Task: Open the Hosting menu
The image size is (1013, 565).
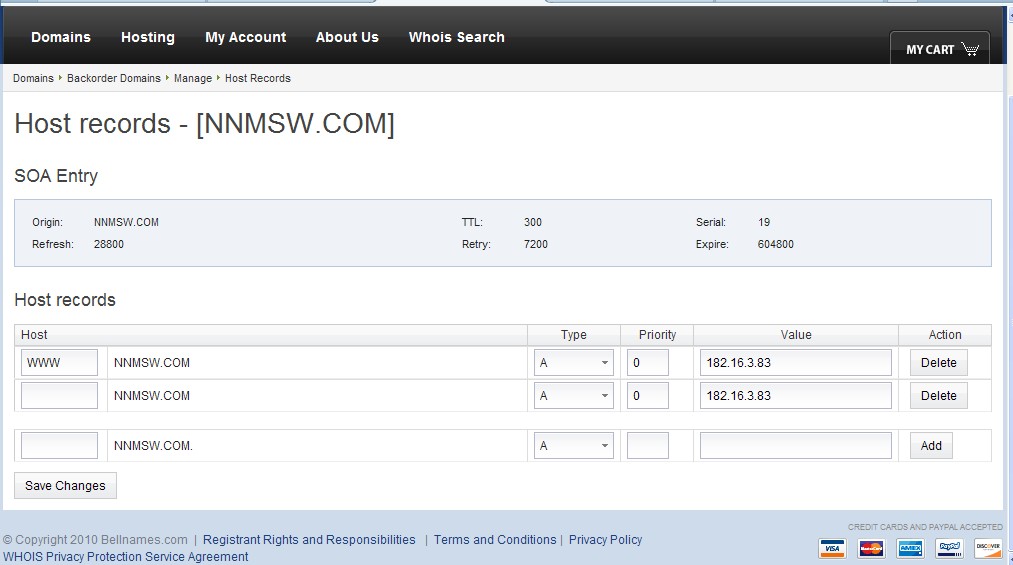Action: coord(148,37)
